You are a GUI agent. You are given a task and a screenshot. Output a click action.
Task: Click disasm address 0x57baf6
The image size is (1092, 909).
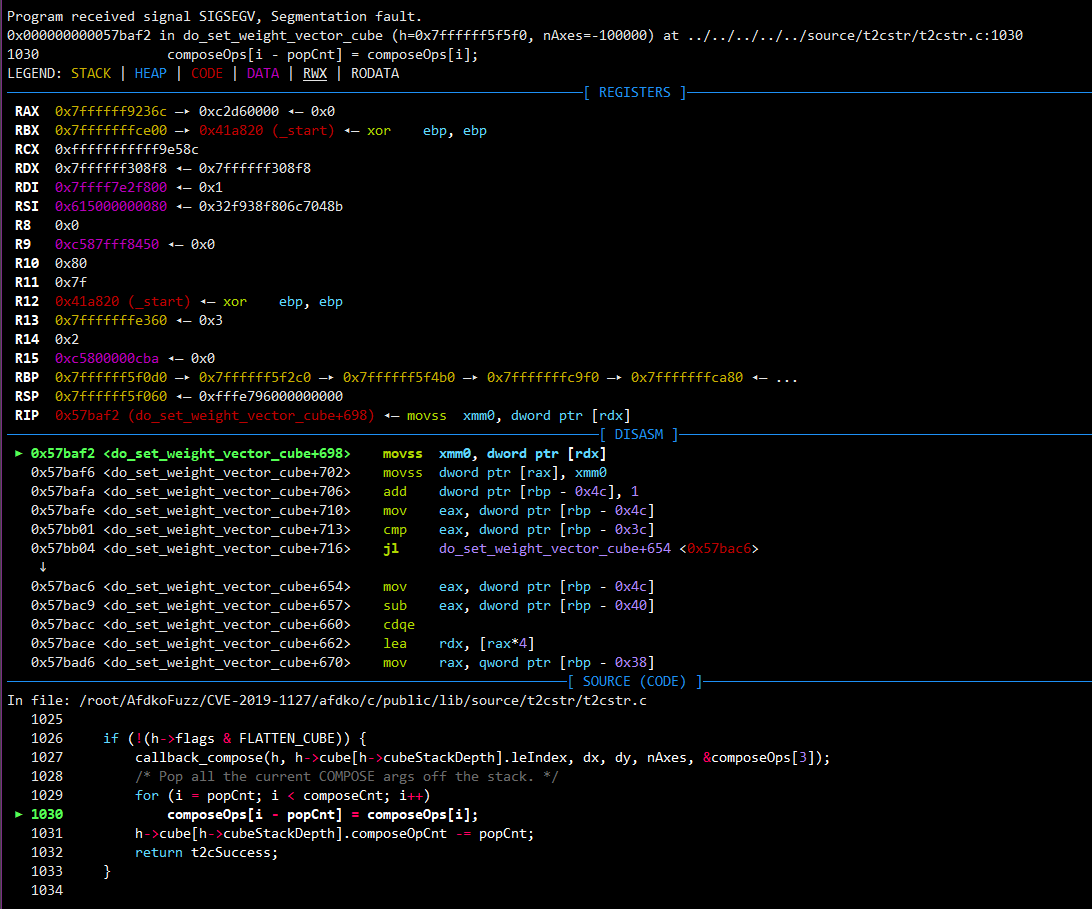[x=63, y=472]
